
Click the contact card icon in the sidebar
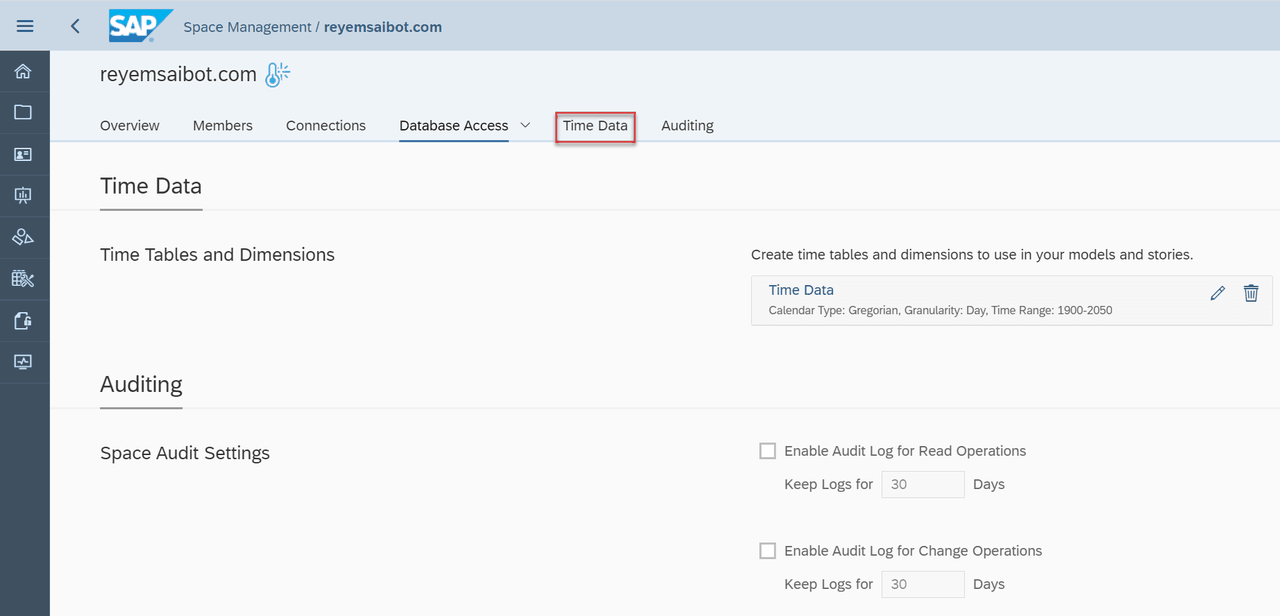pyautogui.click(x=24, y=153)
